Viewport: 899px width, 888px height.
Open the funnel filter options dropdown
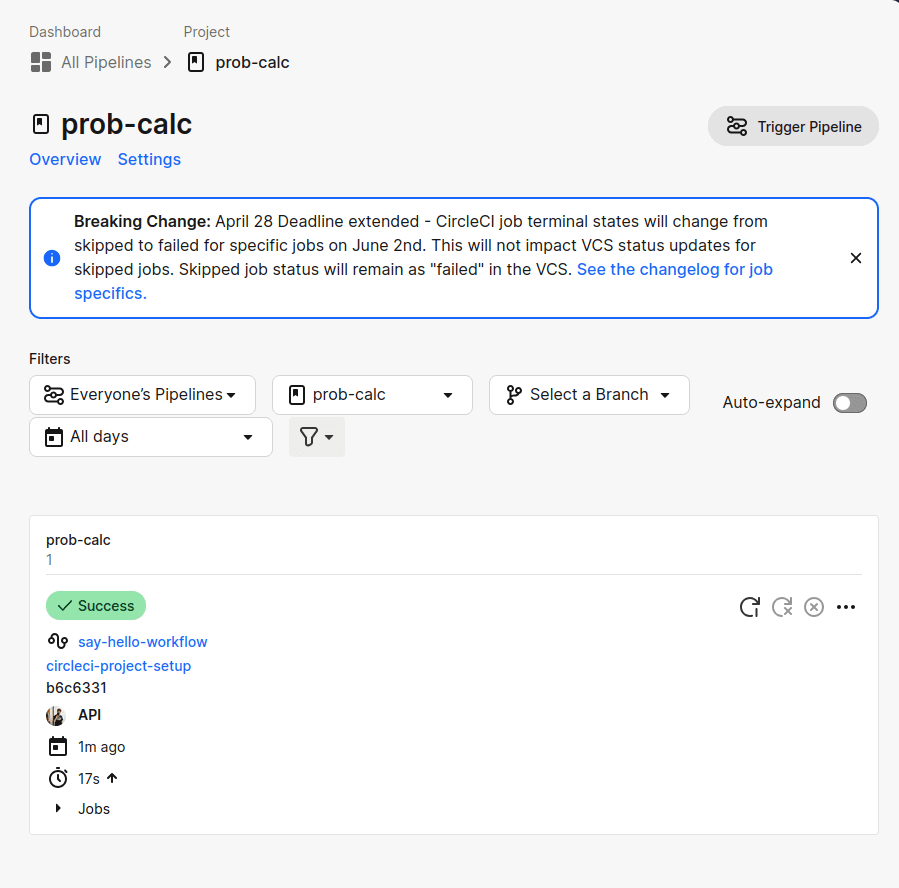pyautogui.click(x=316, y=437)
